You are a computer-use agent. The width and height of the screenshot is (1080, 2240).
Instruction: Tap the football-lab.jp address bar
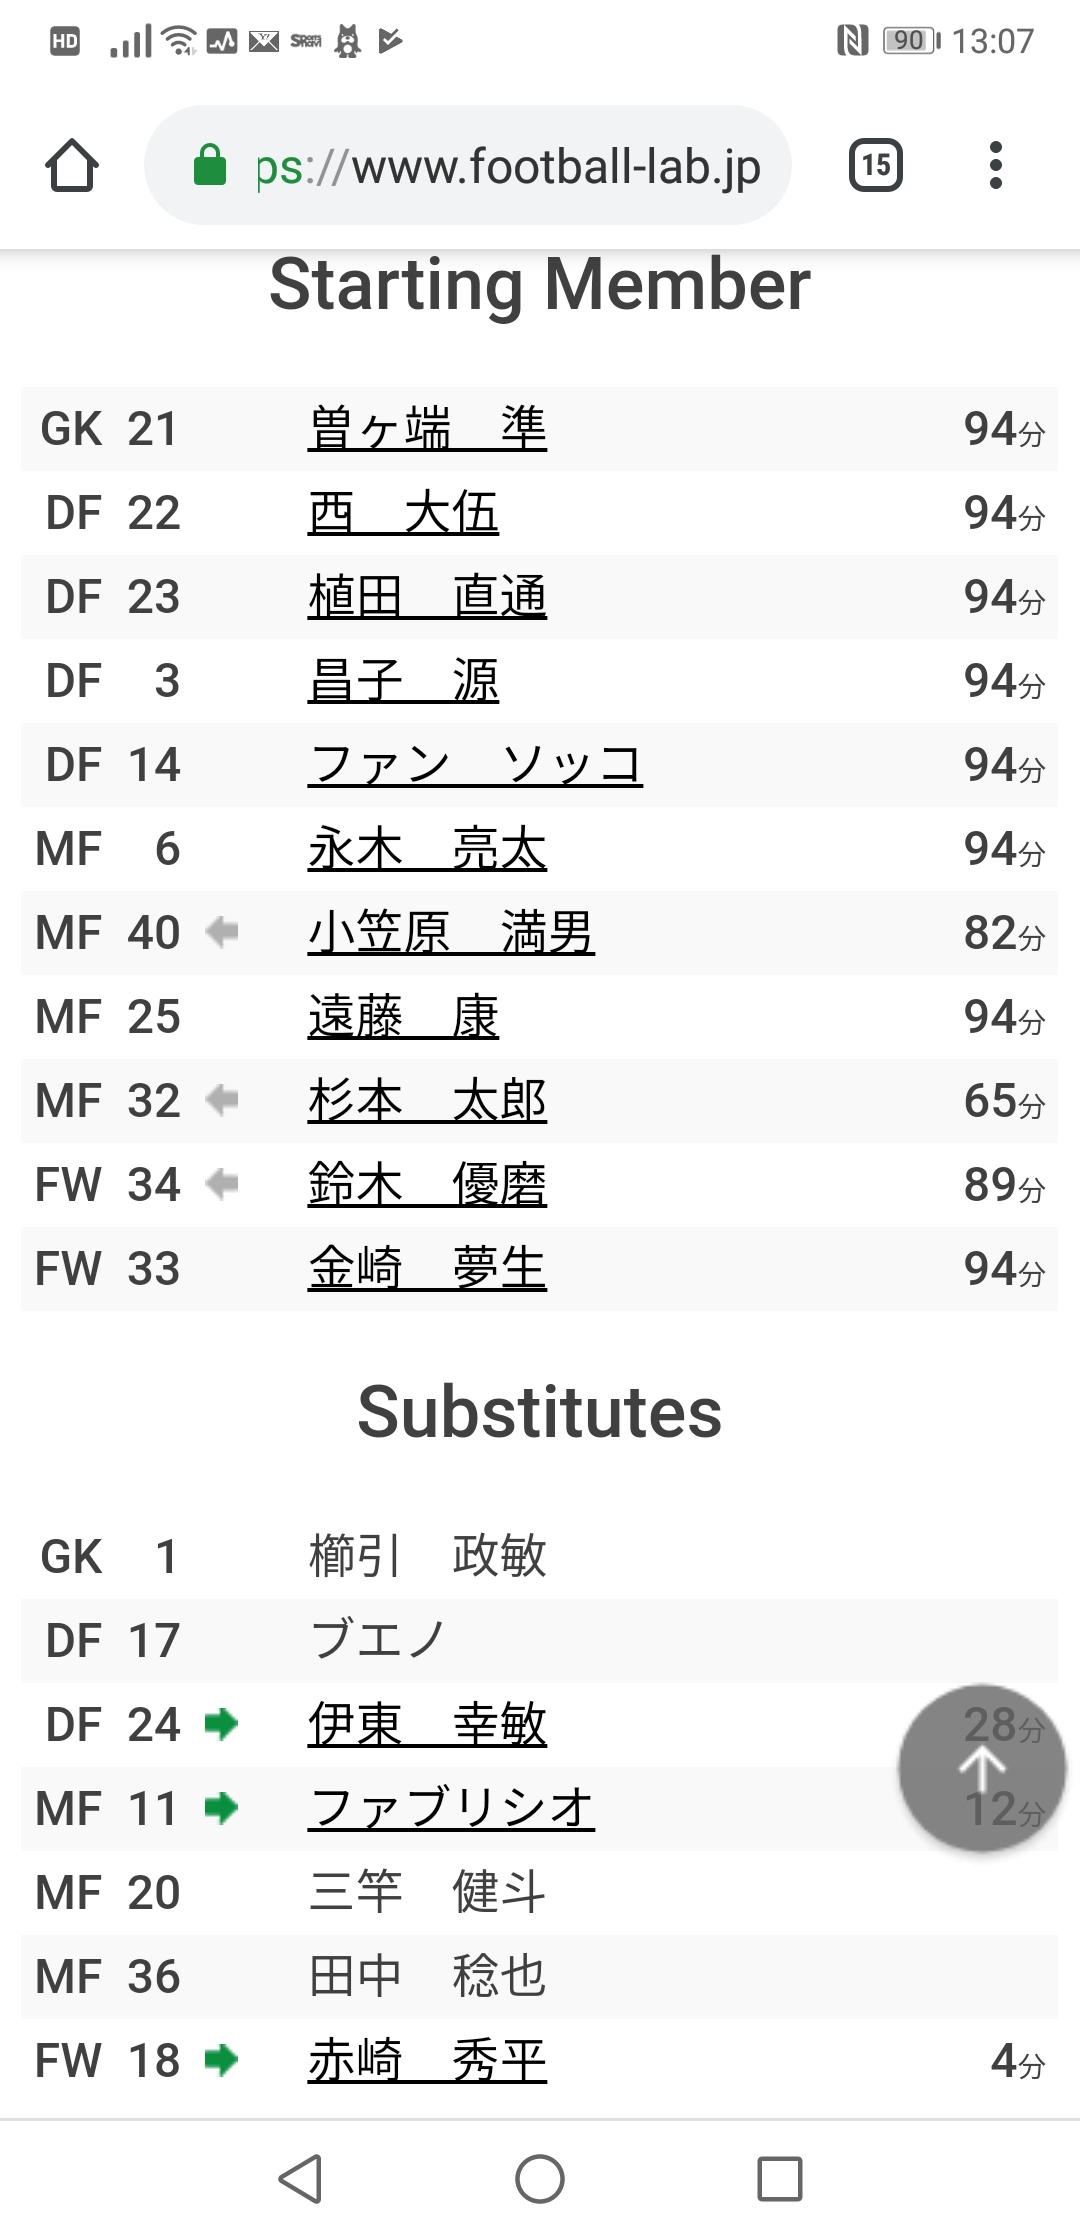(505, 166)
